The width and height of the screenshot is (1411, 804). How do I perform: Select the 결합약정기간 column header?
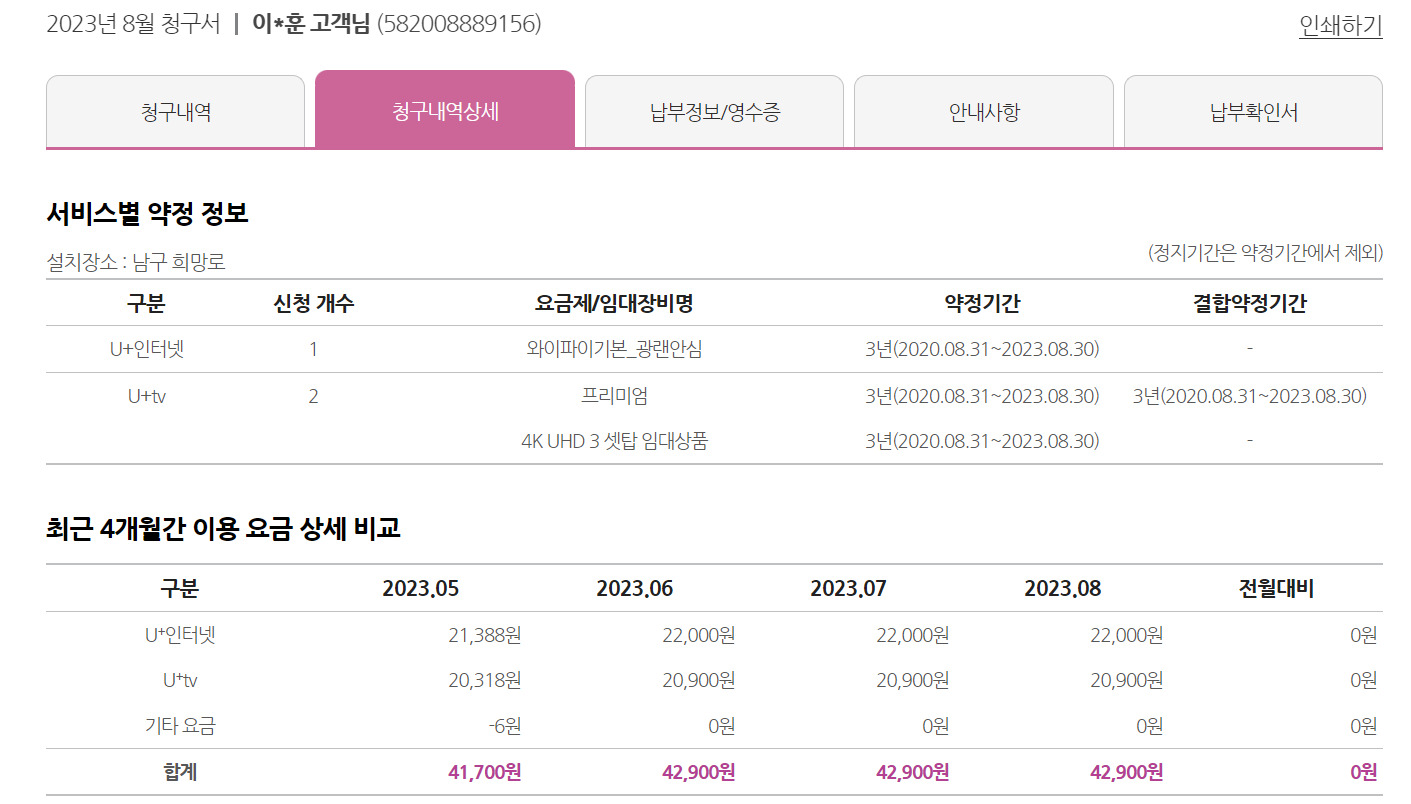click(x=1249, y=303)
